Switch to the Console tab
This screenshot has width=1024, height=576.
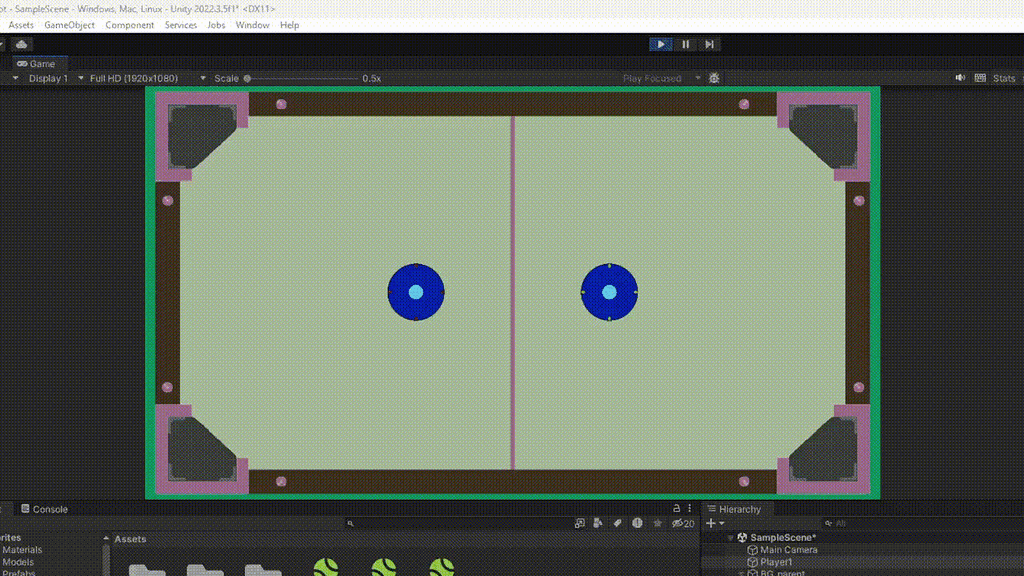coord(44,508)
